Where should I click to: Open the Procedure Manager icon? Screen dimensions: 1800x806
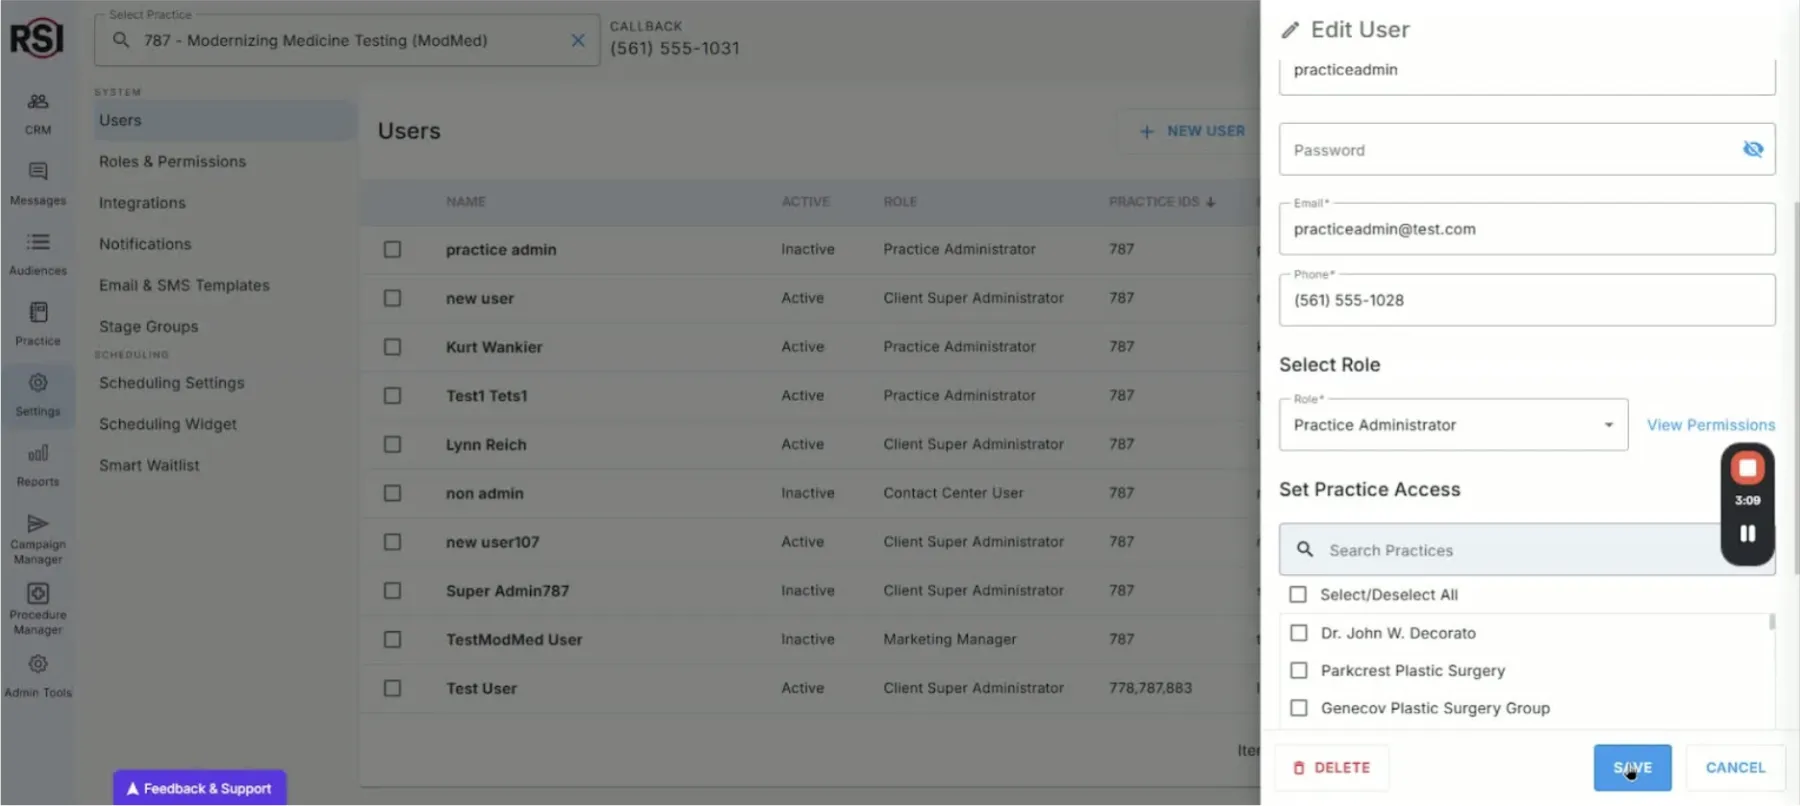coord(38,594)
